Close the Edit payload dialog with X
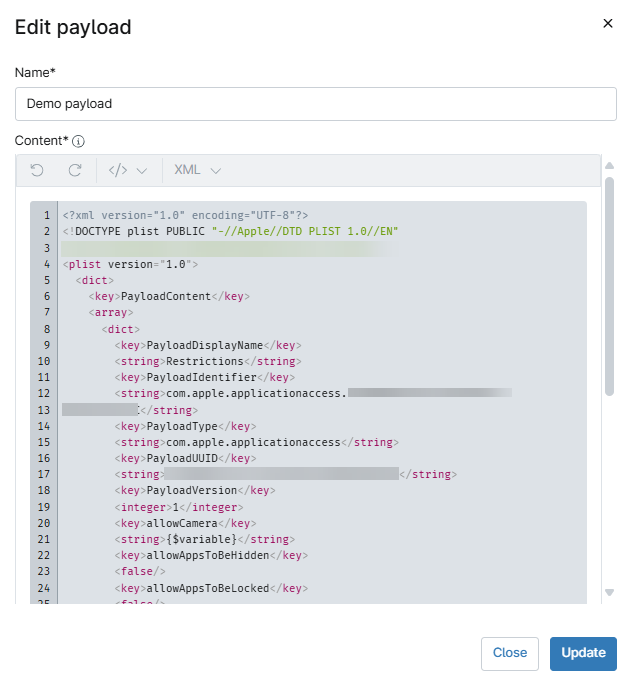The image size is (631, 683). [607, 24]
